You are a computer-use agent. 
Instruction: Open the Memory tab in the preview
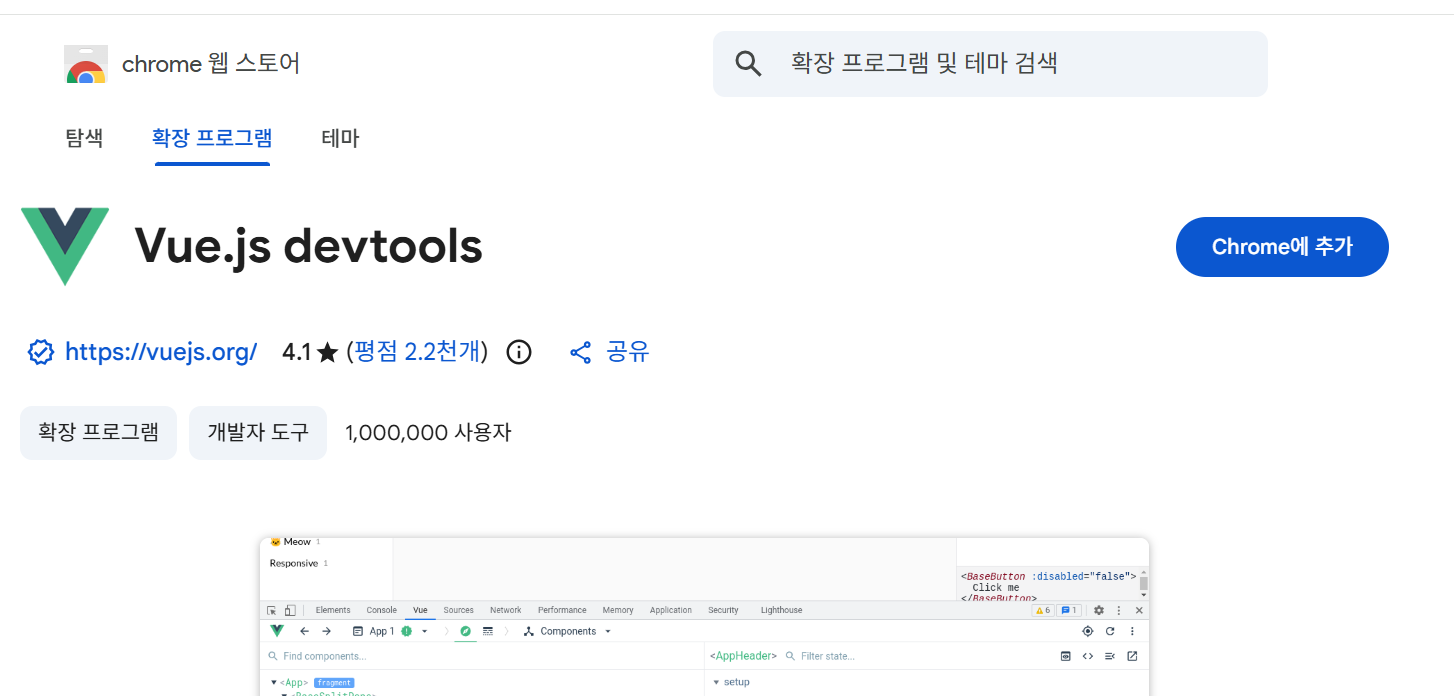click(x=618, y=610)
